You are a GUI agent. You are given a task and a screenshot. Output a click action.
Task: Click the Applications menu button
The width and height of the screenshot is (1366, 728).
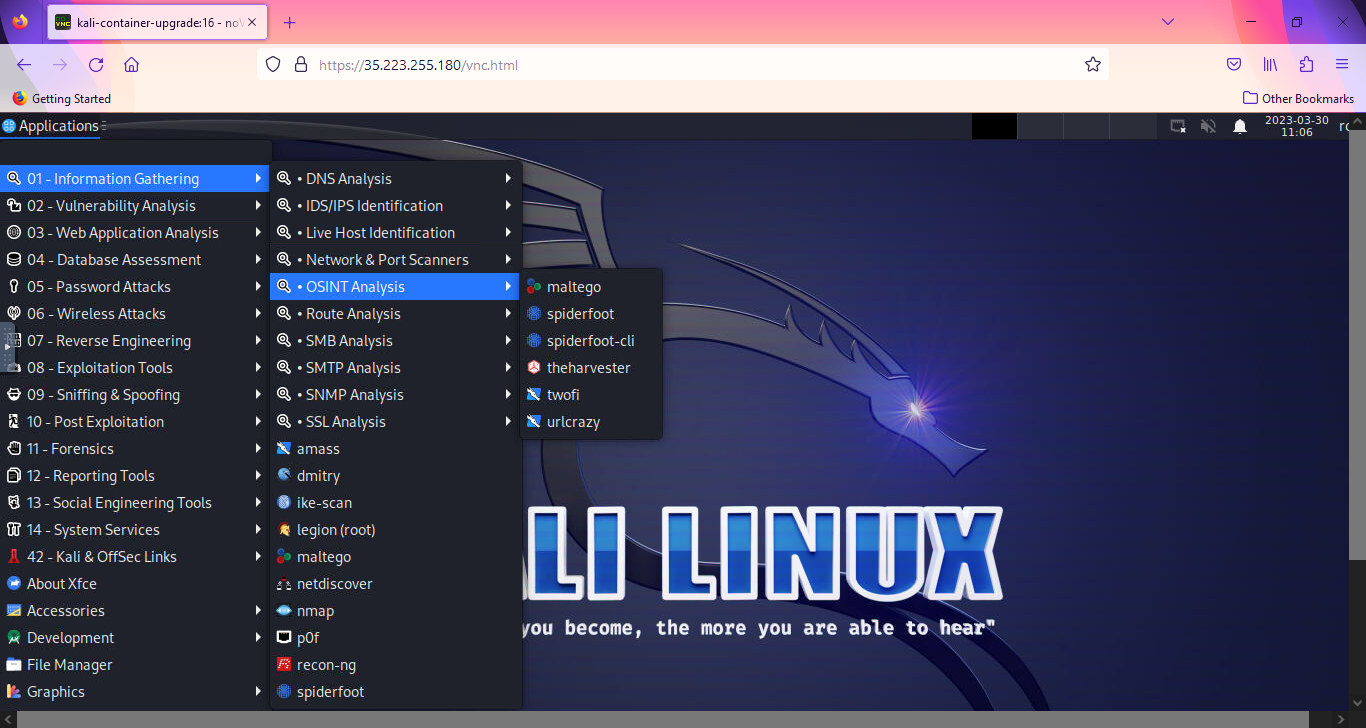point(52,126)
